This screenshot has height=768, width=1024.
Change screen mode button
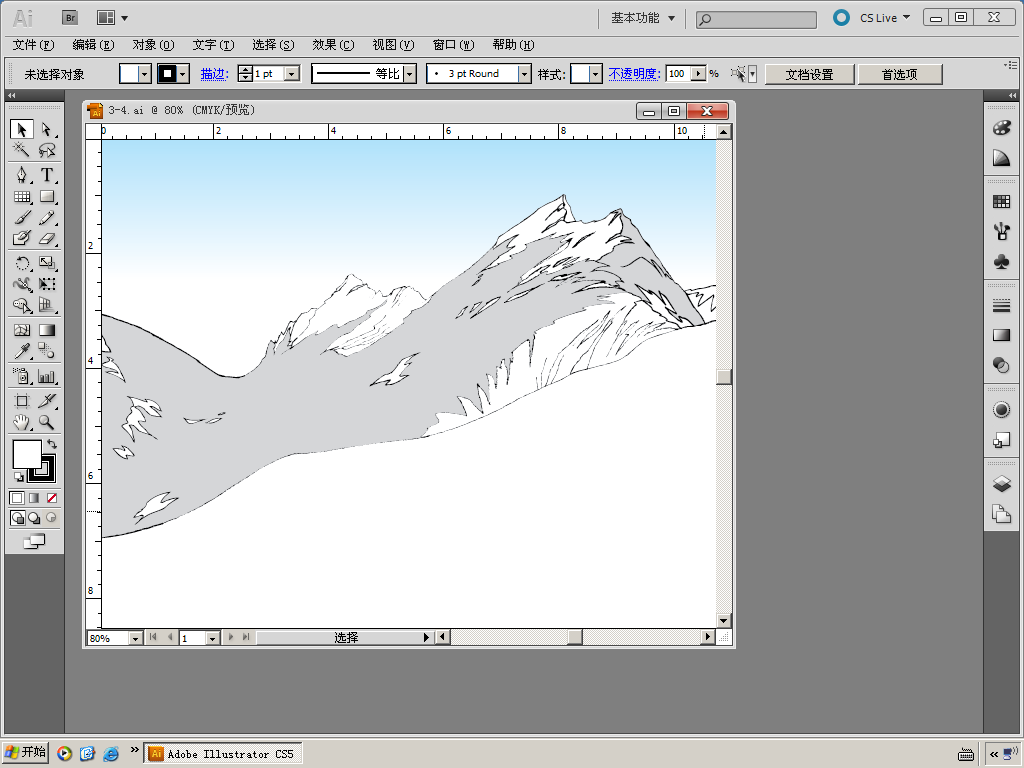[34, 541]
